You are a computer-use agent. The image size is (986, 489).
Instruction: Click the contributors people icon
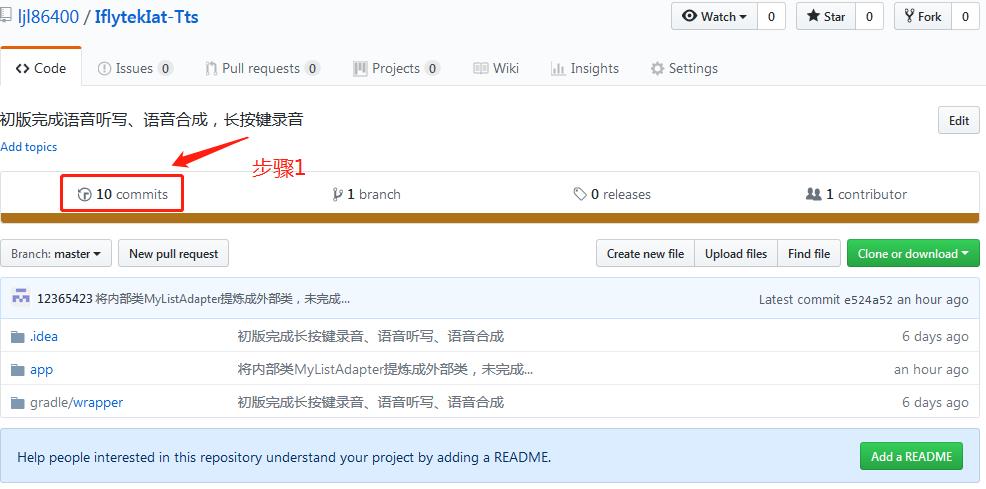point(814,194)
